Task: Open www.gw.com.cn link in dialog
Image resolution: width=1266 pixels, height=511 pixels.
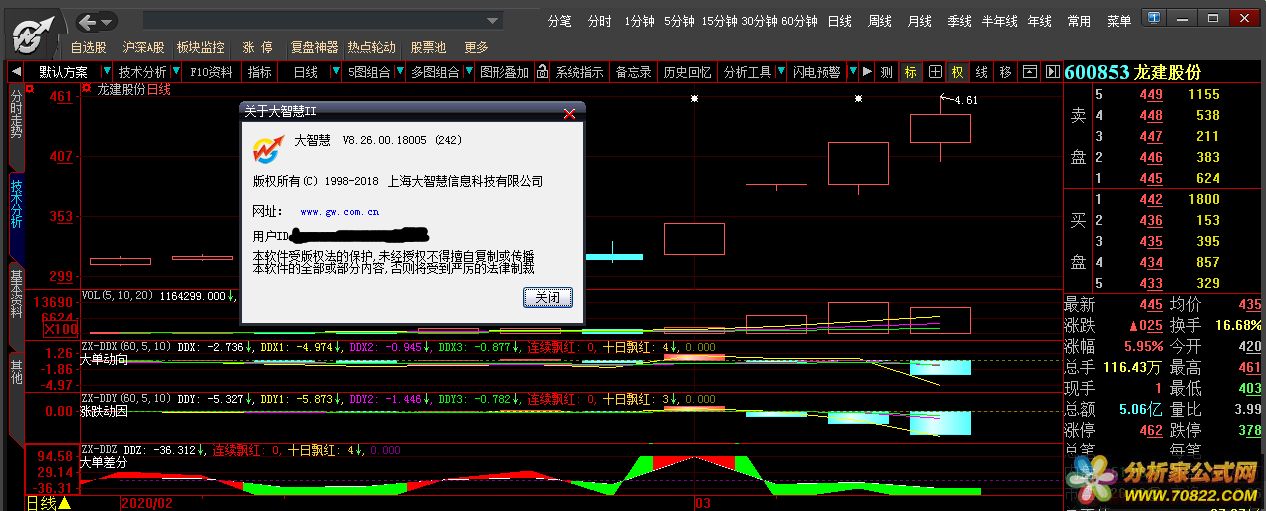Action: 339,212
